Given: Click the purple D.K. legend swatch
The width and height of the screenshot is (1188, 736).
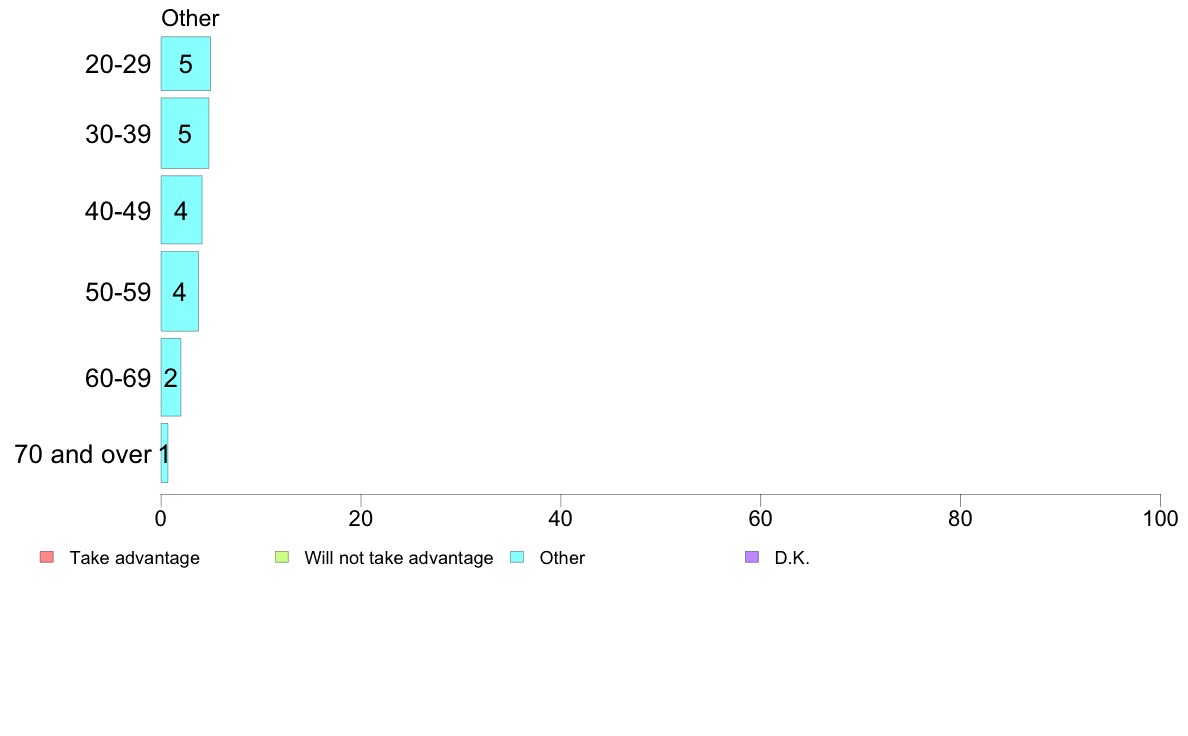Looking at the screenshot, I should point(752,557).
